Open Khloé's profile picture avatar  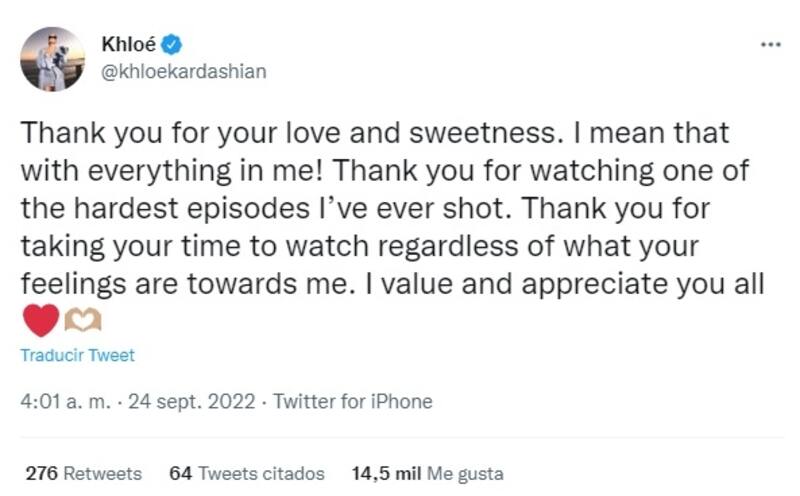(53, 59)
